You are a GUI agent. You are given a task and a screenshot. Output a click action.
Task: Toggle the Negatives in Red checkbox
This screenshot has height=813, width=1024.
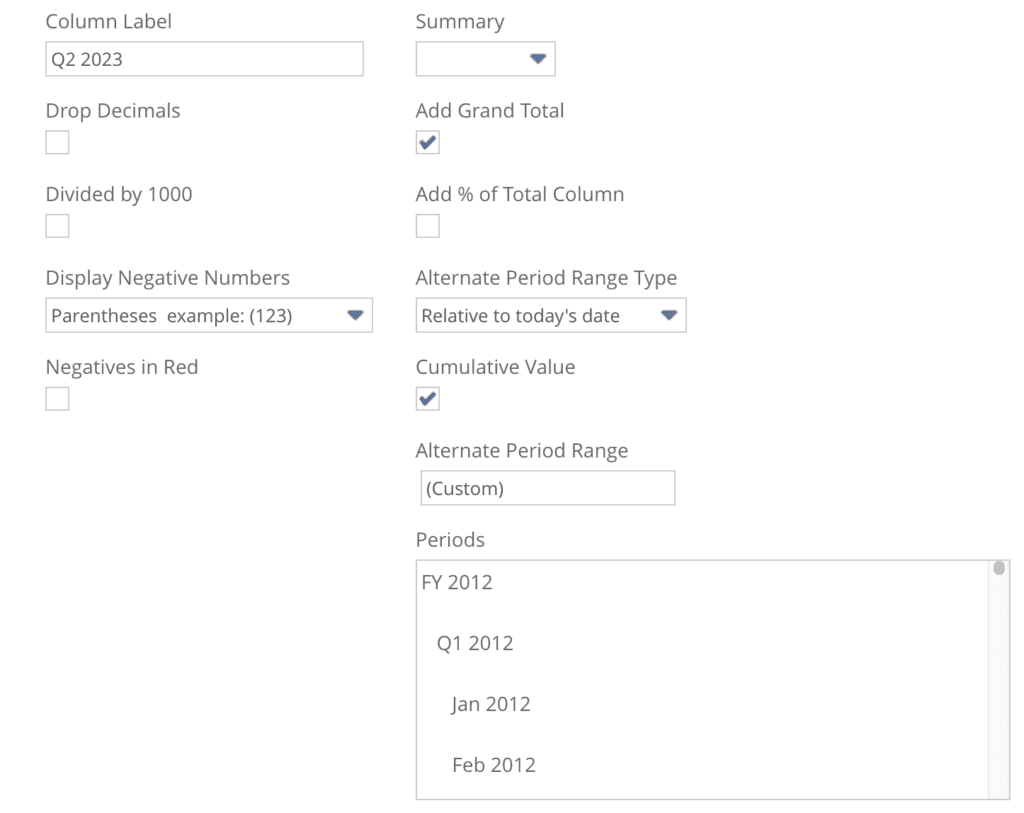pyautogui.click(x=57, y=398)
